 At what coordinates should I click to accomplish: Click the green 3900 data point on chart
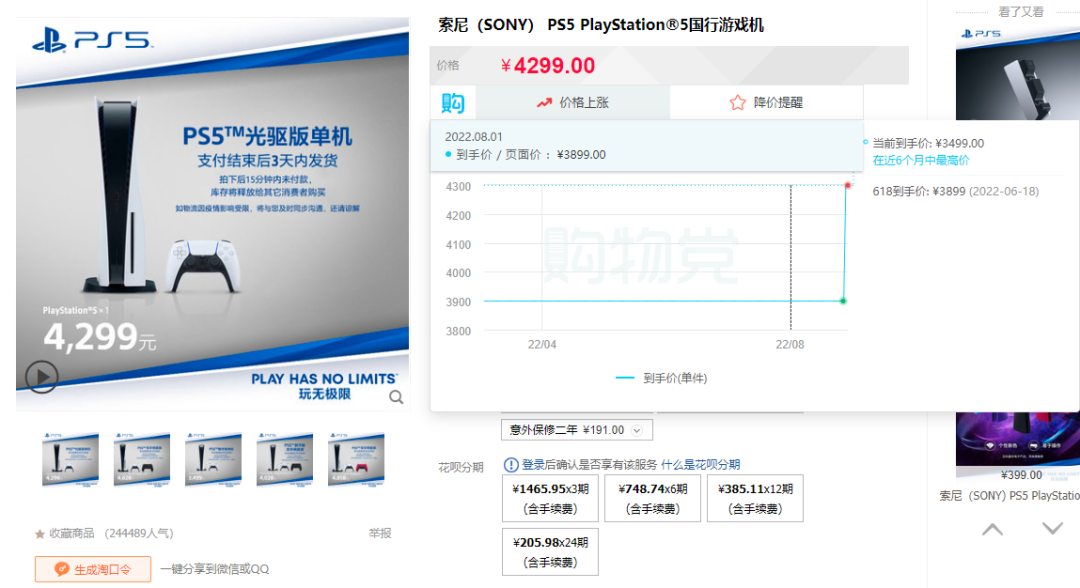point(843,301)
